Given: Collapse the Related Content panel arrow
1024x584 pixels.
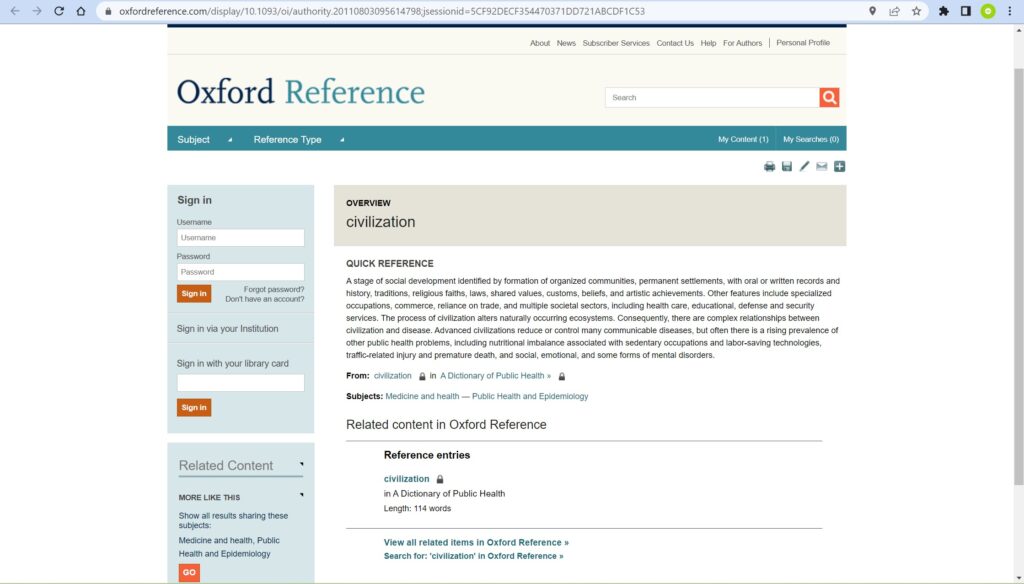Looking at the screenshot, I should (301, 464).
